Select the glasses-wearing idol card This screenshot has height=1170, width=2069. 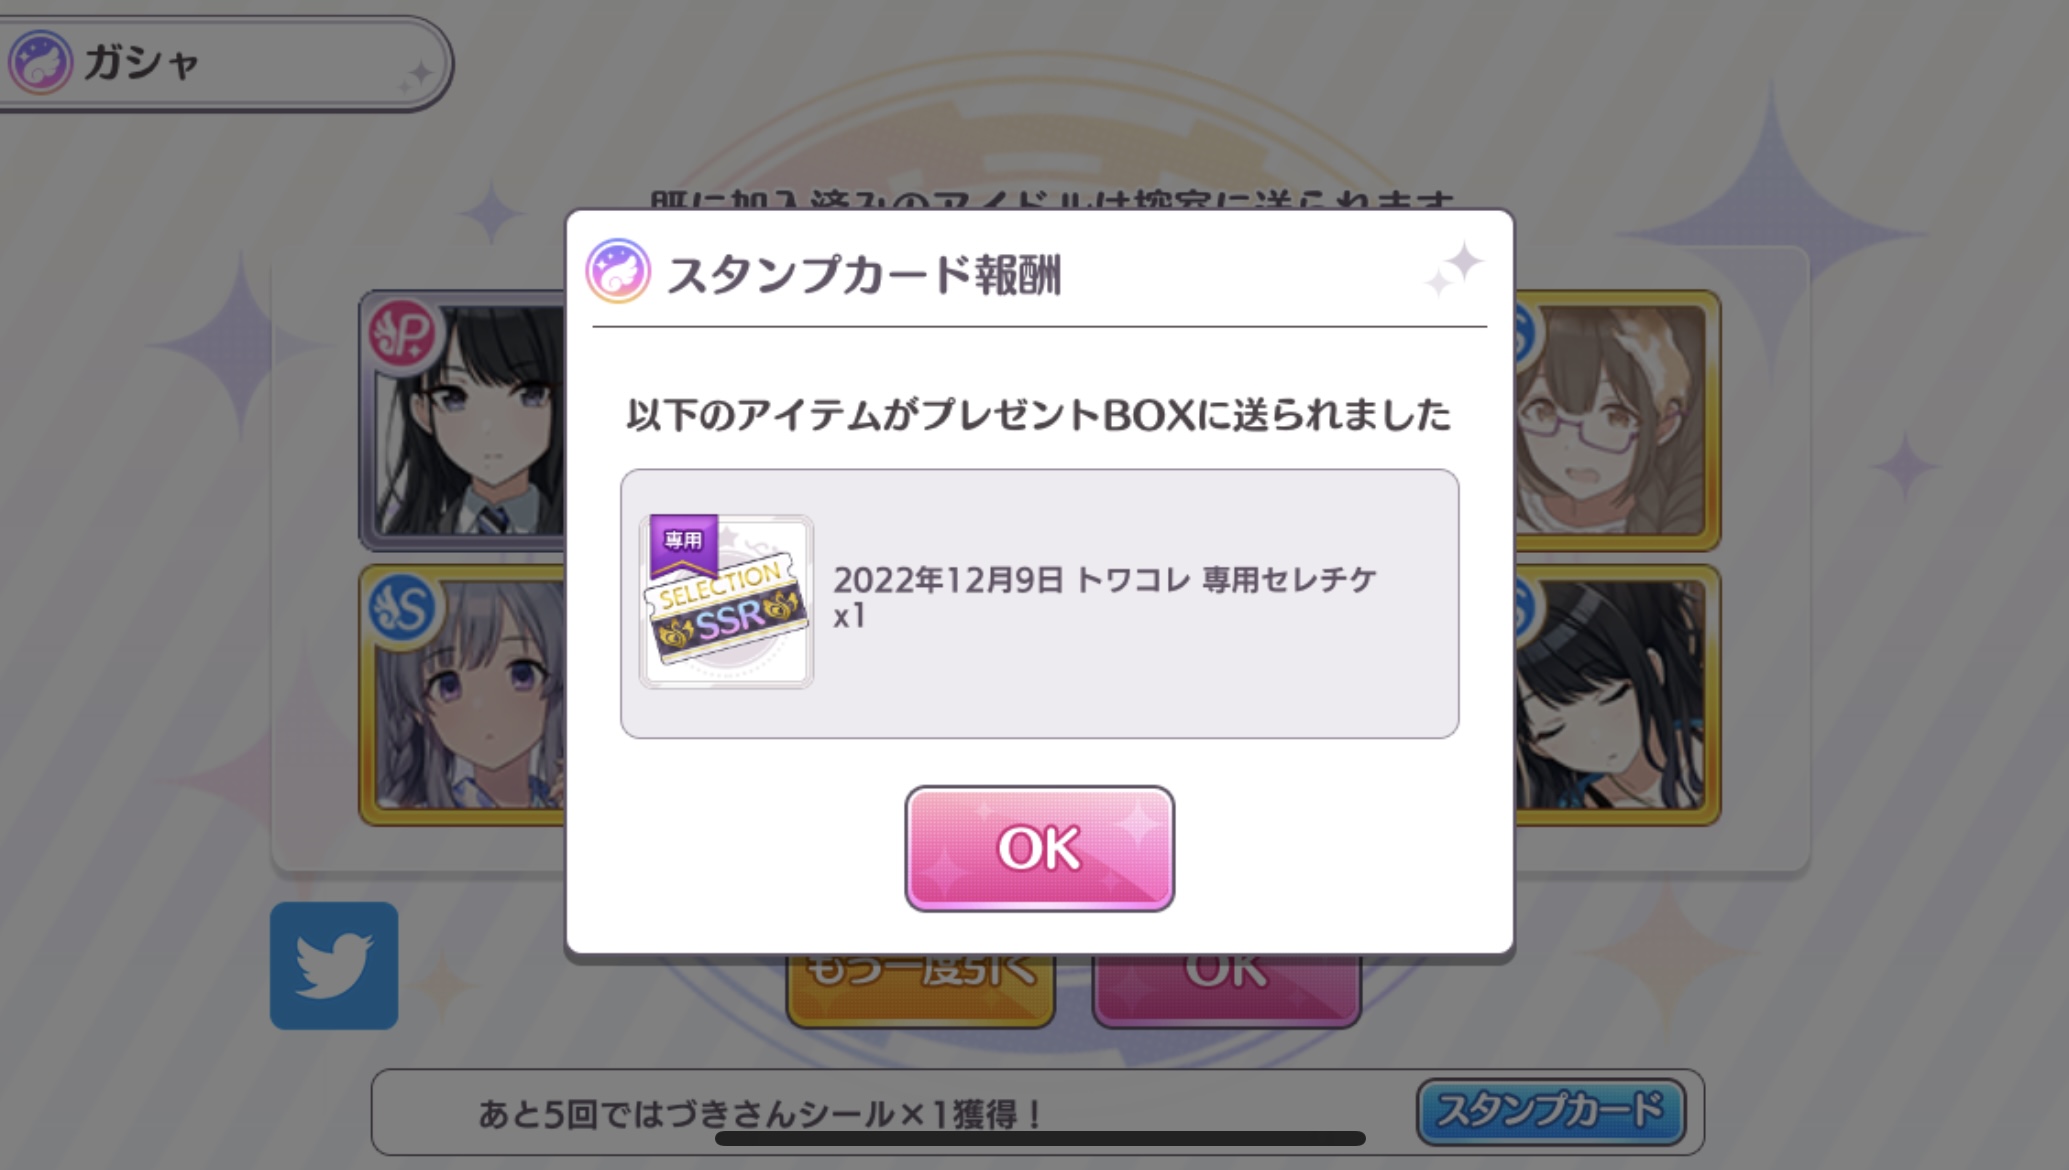click(x=1616, y=420)
